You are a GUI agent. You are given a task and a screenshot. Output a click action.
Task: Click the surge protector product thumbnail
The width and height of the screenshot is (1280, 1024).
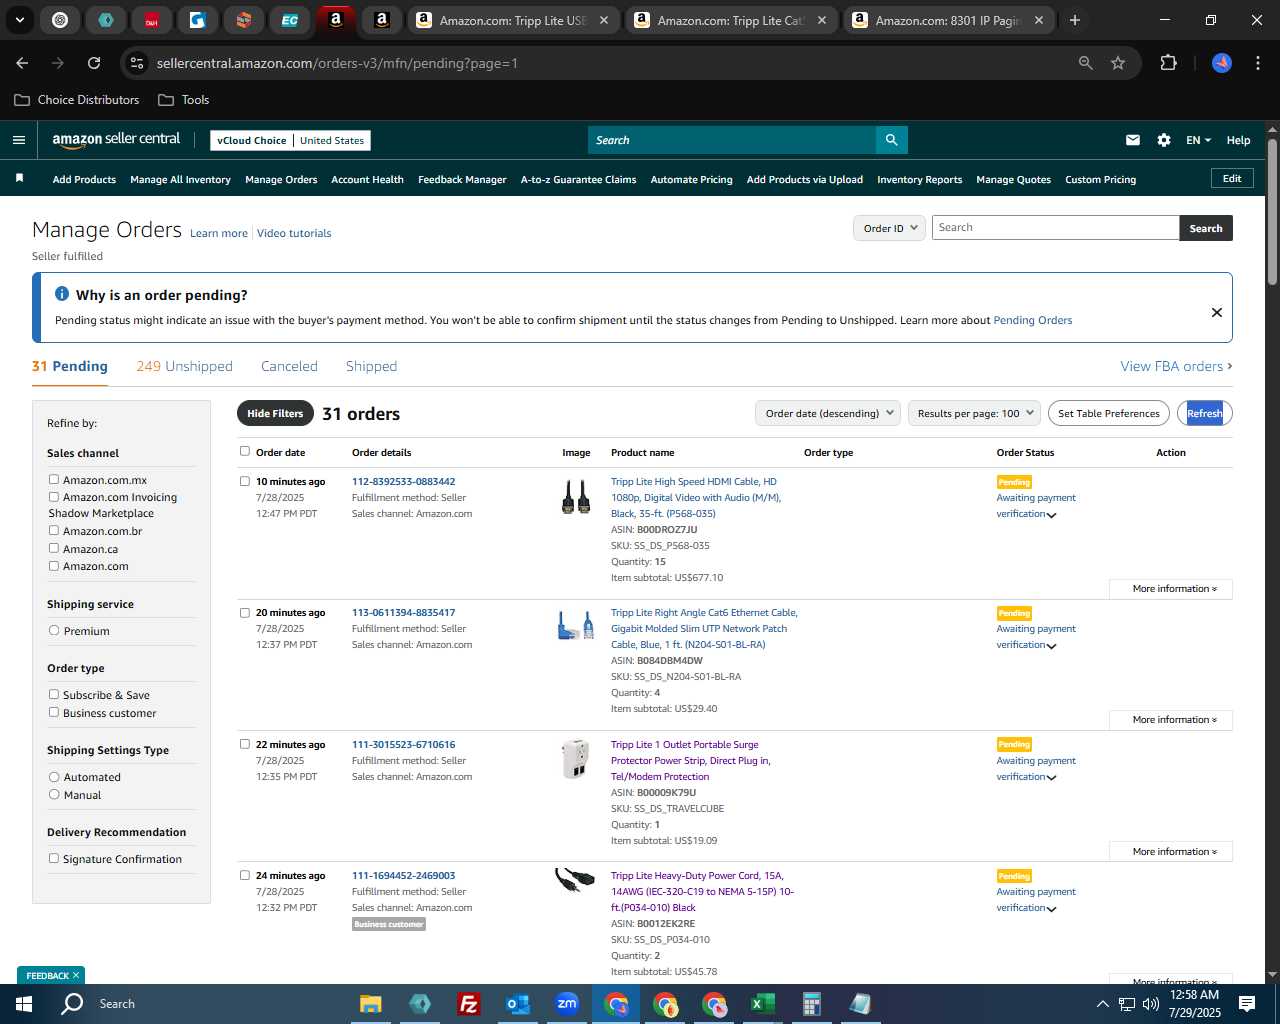tap(575, 759)
